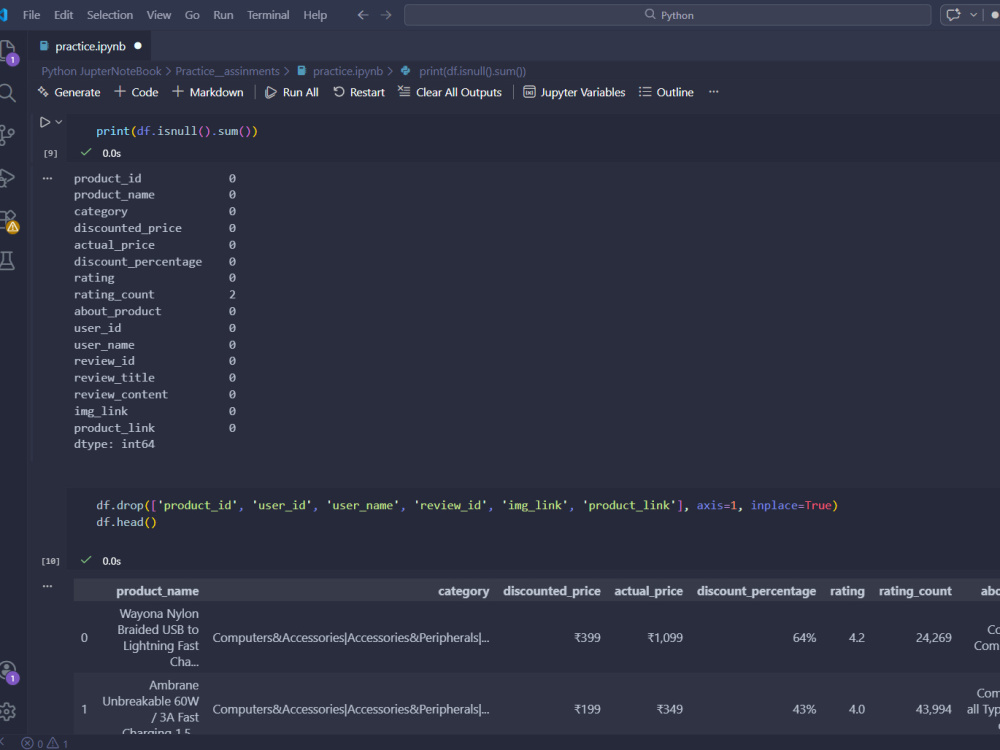Run the print(df.isnull().sum()) cell
The width and height of the screenshot is (1000, 750).
tap(45, 122)
